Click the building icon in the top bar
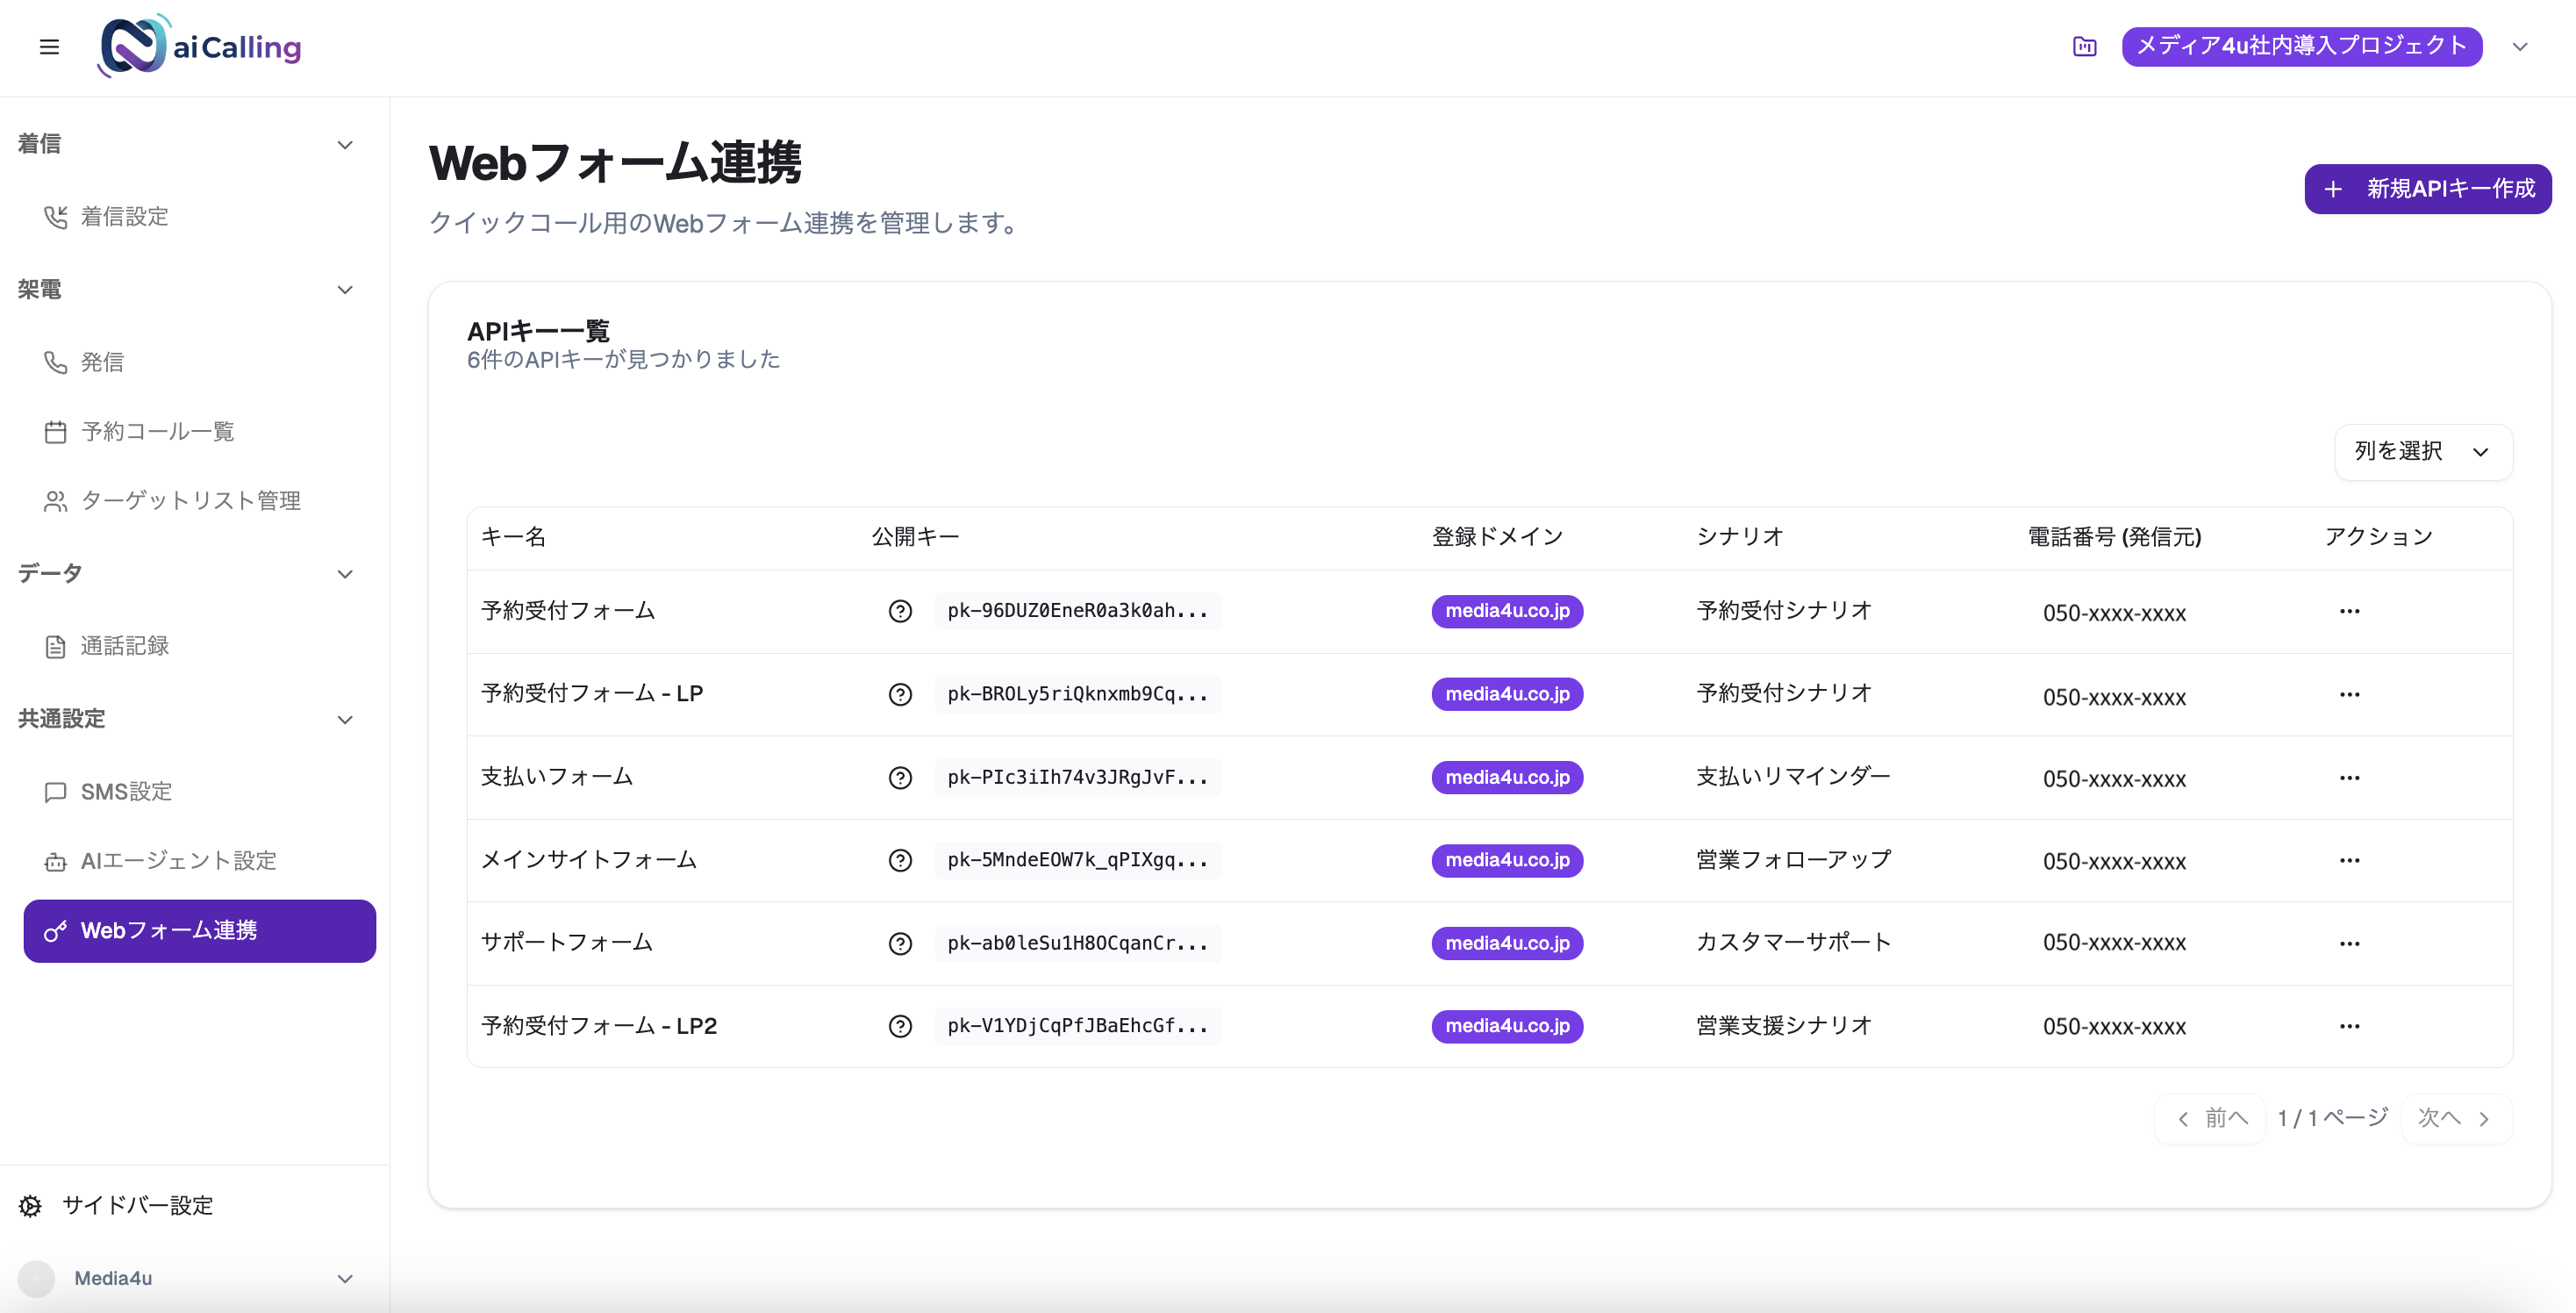2576x1313 pixels. [x=2084, y=46]
